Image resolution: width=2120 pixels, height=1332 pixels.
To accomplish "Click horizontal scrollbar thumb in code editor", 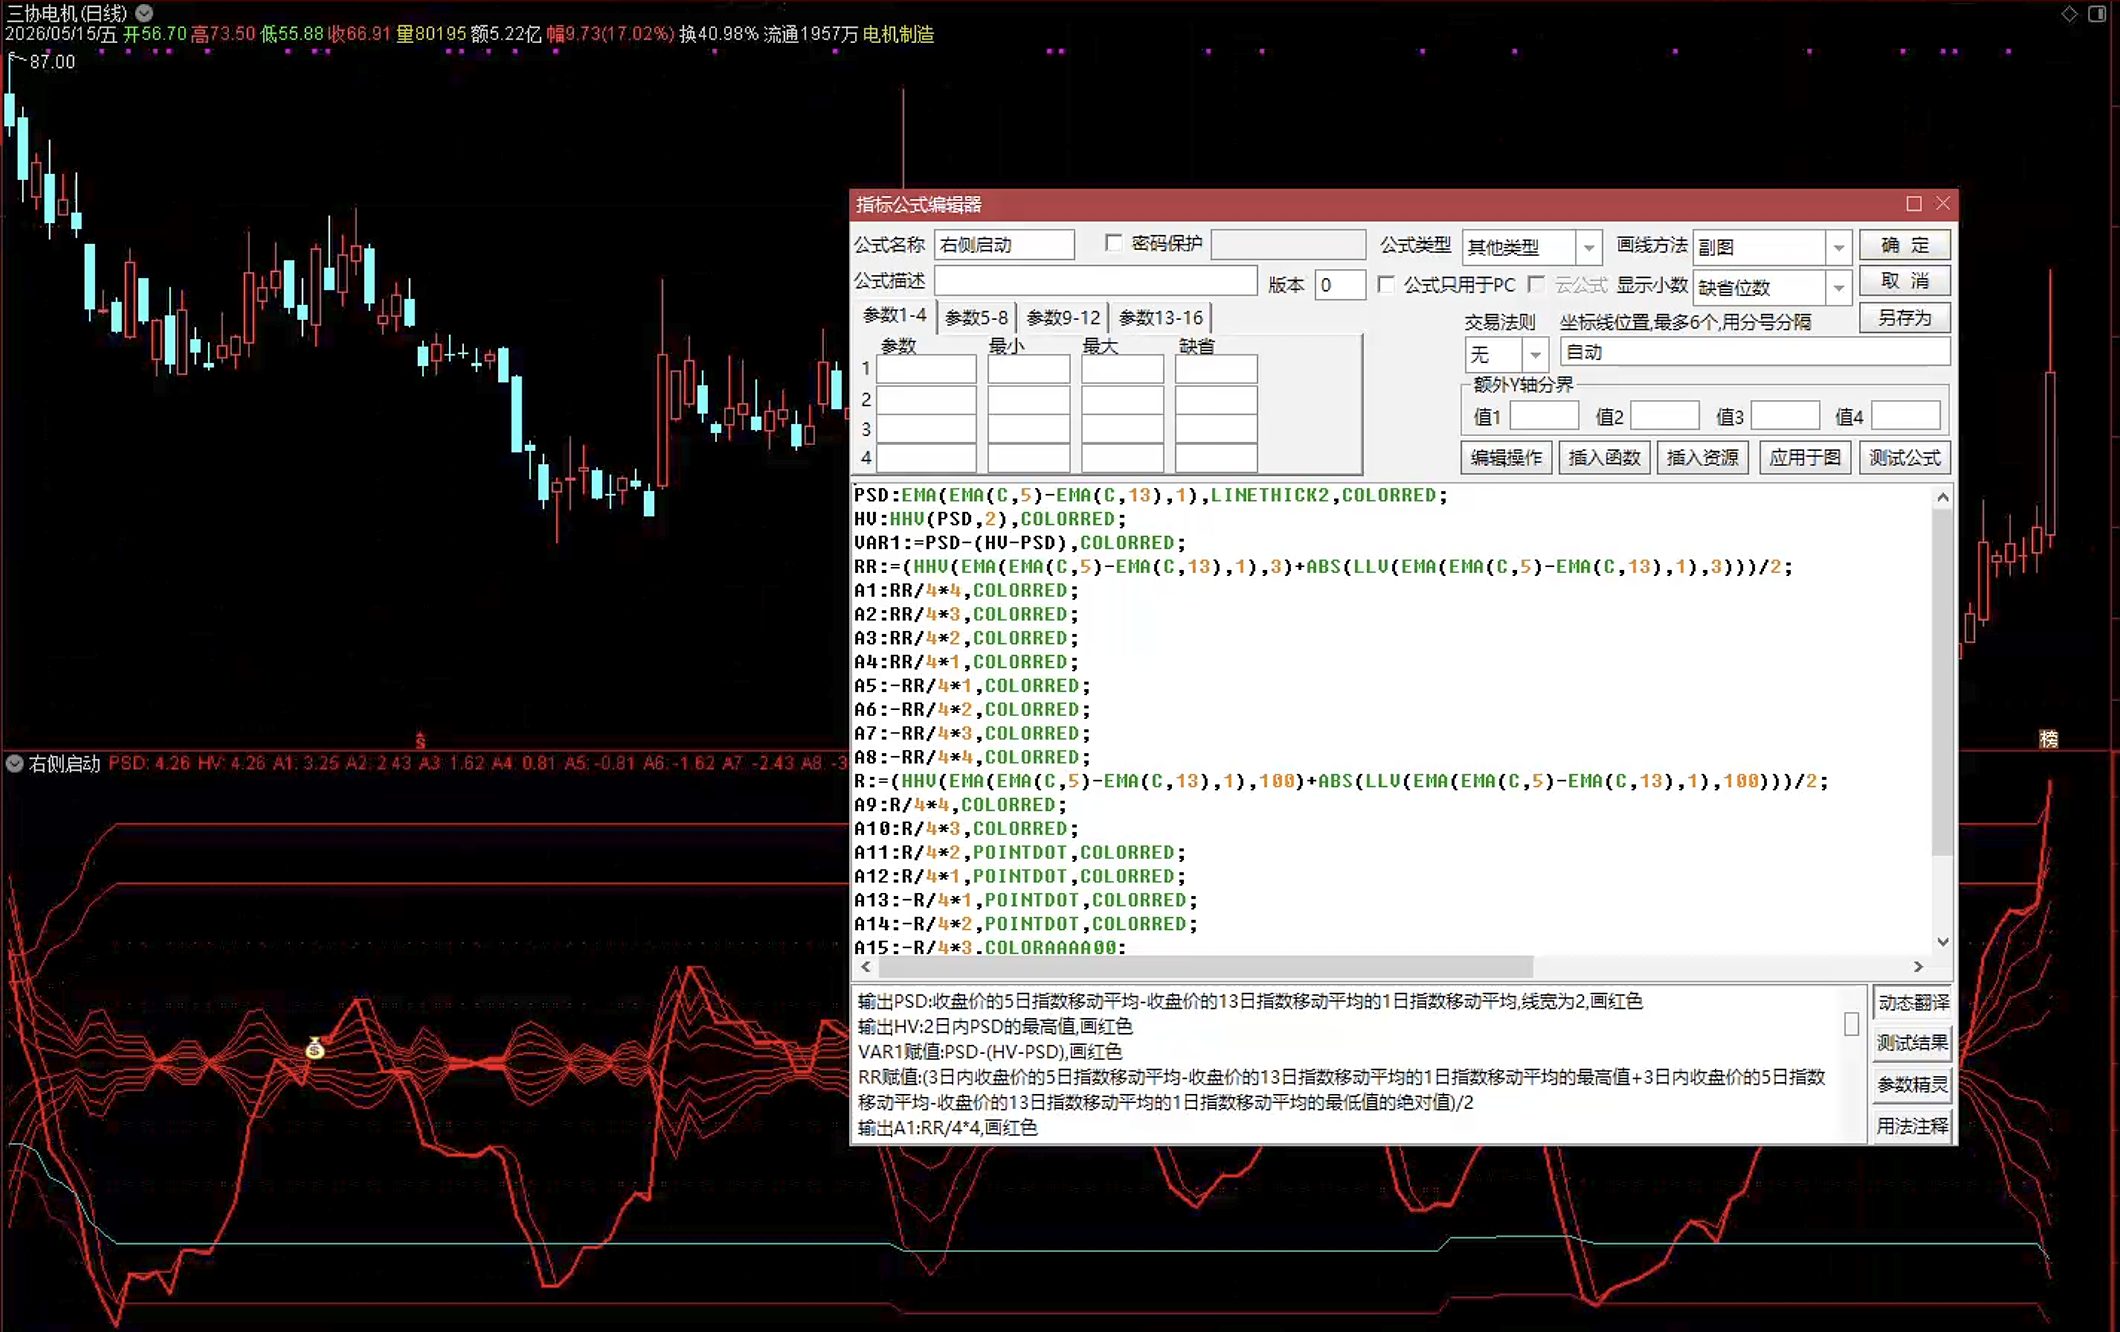I will 1205,967.
